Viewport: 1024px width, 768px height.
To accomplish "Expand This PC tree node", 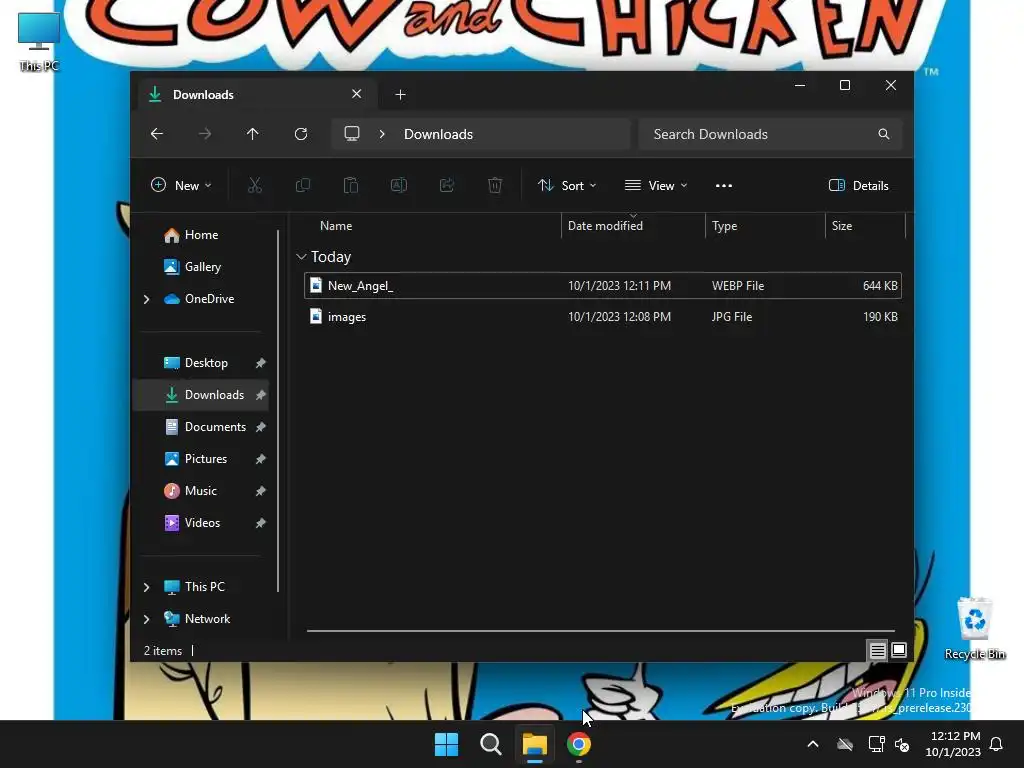I will (146, 587).
